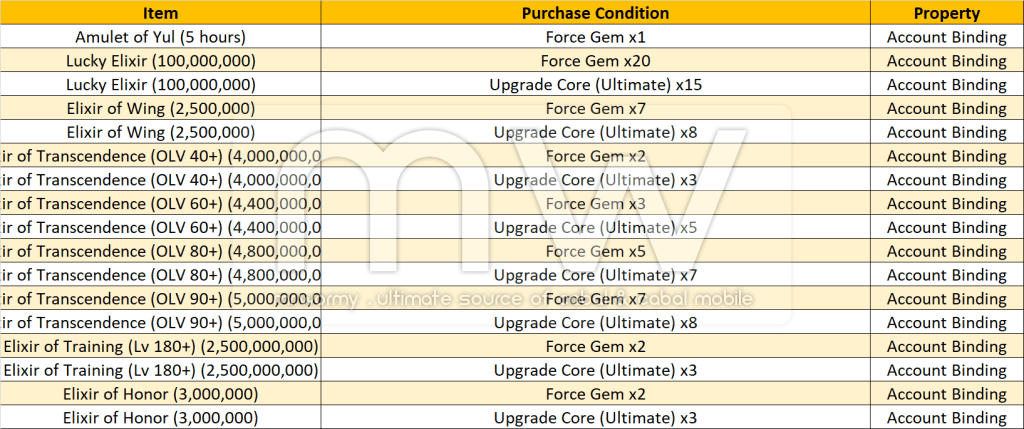Click the Force Gem x20 cell
1024x429 pixels.
pos(595,61)
